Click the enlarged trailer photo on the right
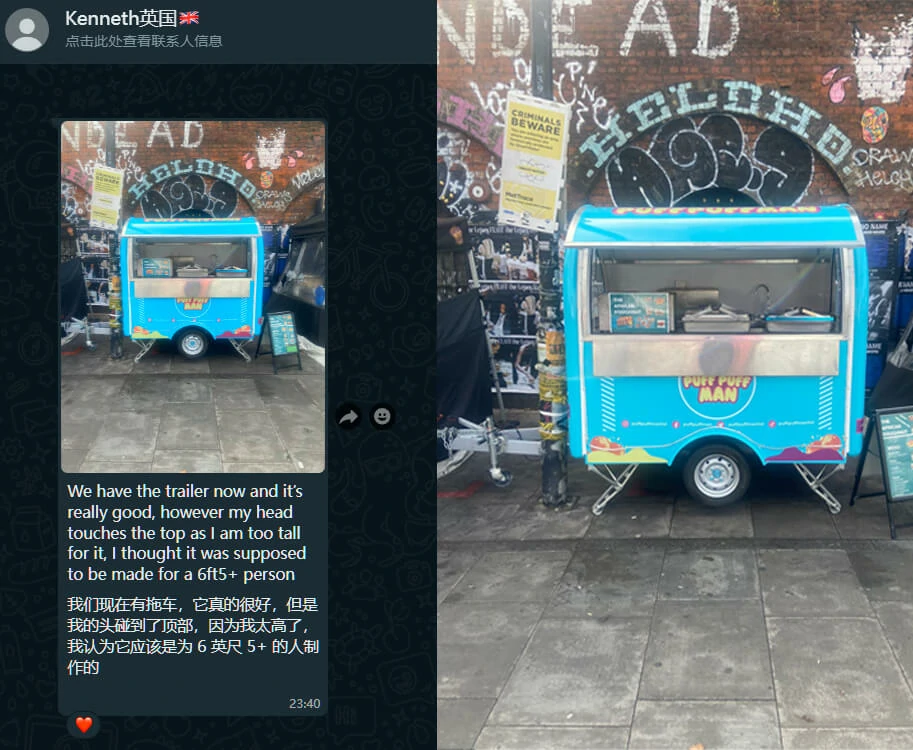The width and height of the screenshot is (913, 750). pos(675,375)
